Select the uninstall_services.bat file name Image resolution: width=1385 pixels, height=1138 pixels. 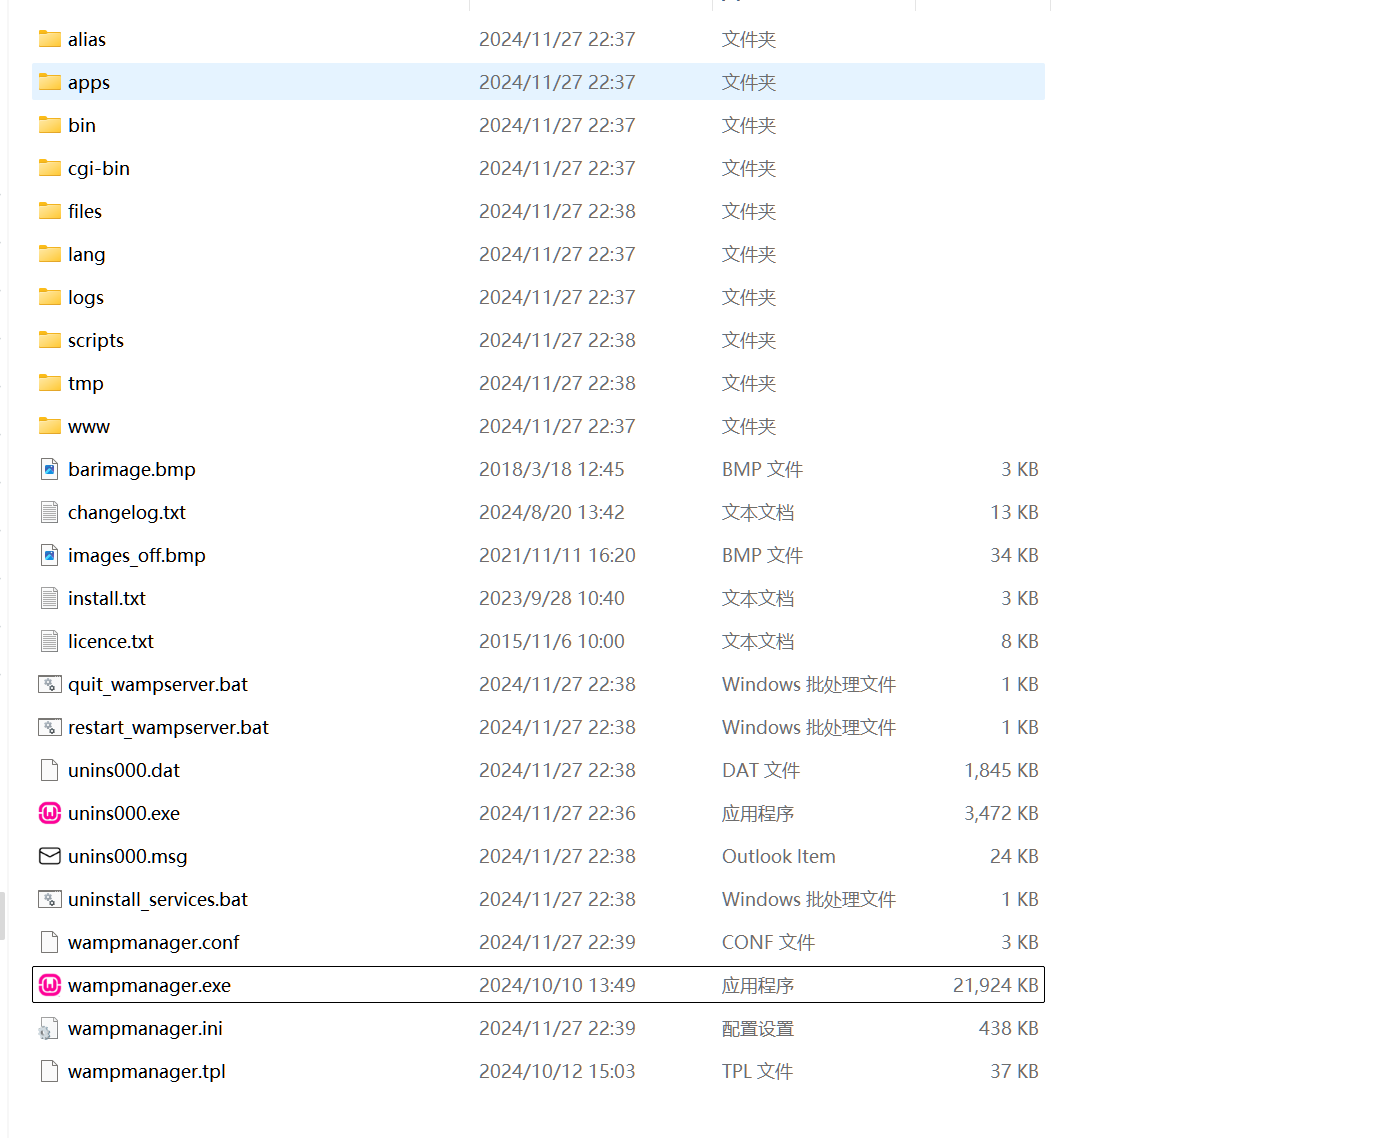click(158, 899)
